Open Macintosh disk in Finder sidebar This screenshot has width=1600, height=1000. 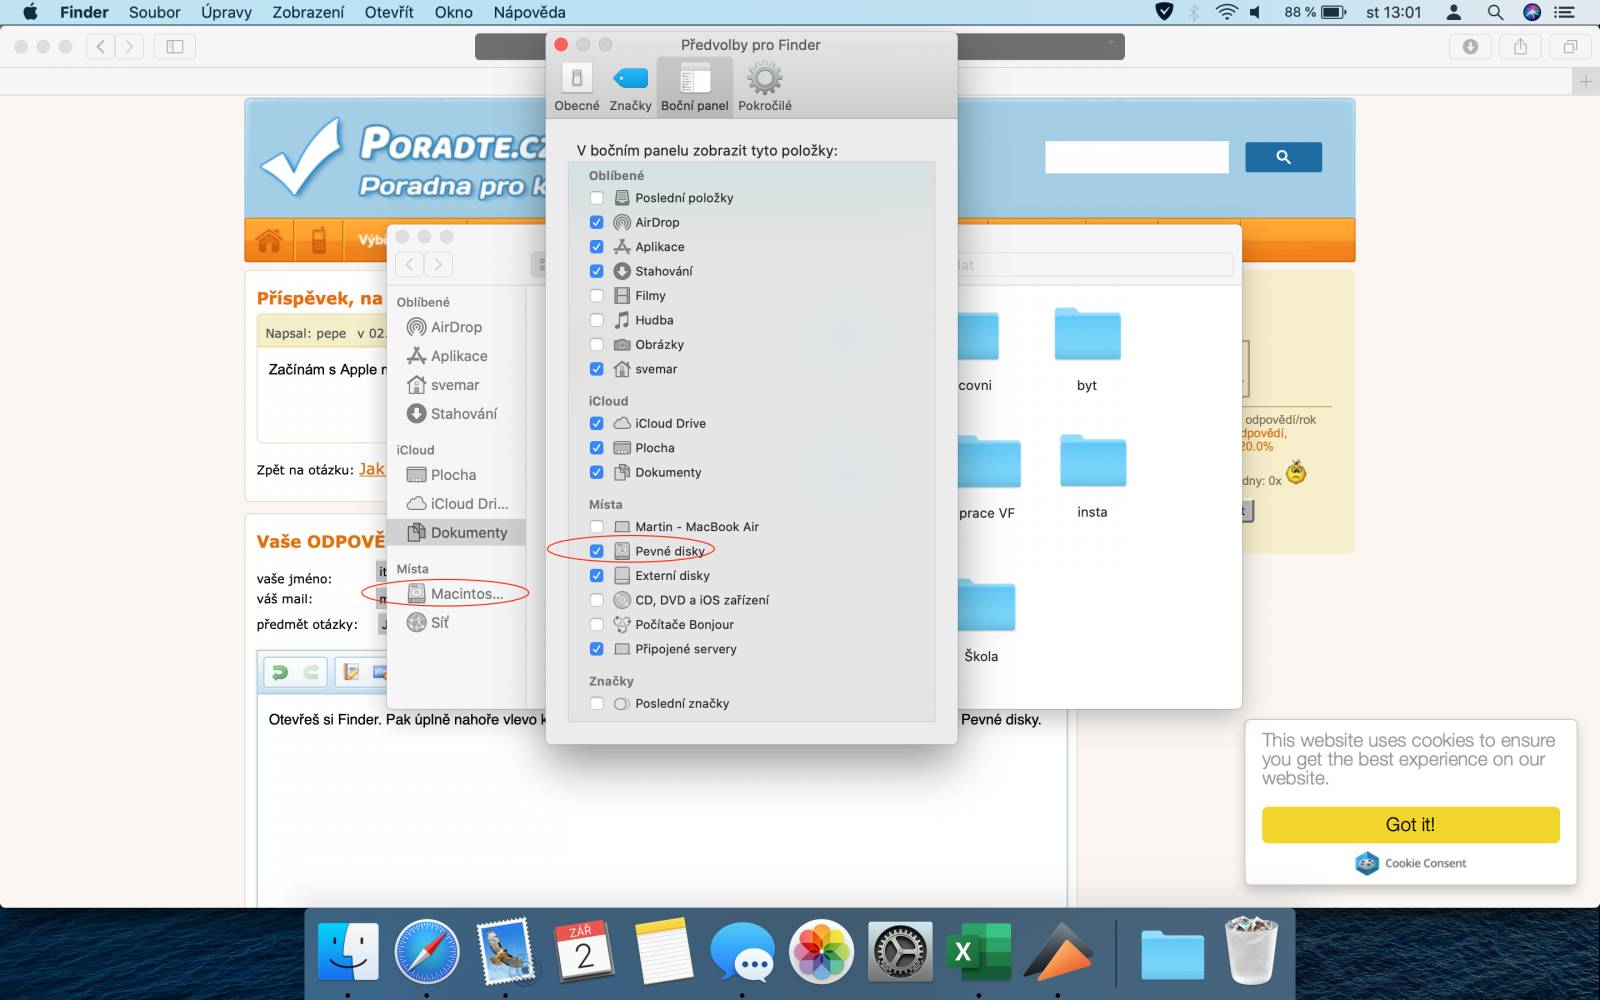455,594
